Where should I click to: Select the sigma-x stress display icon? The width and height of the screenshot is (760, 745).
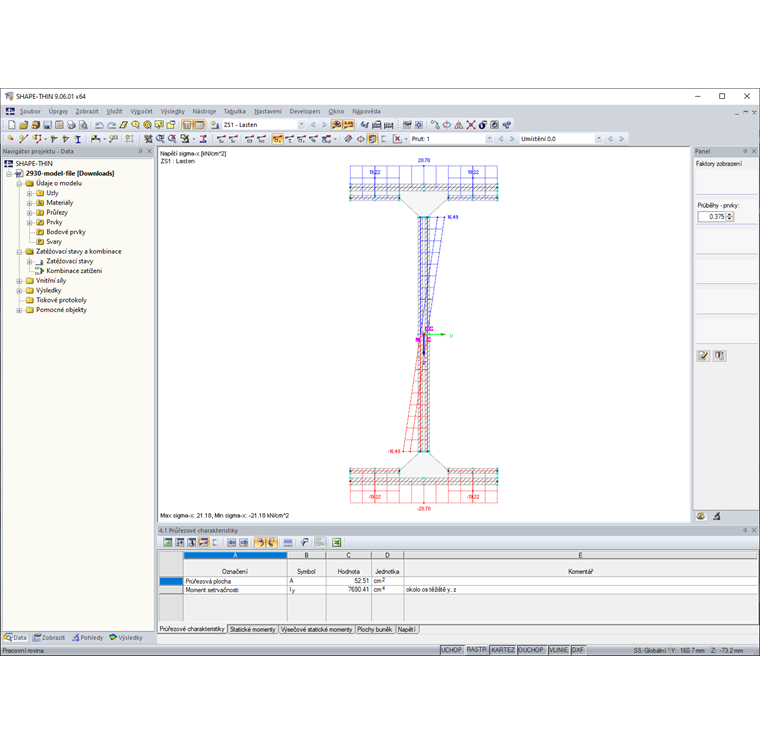[277, 139]
